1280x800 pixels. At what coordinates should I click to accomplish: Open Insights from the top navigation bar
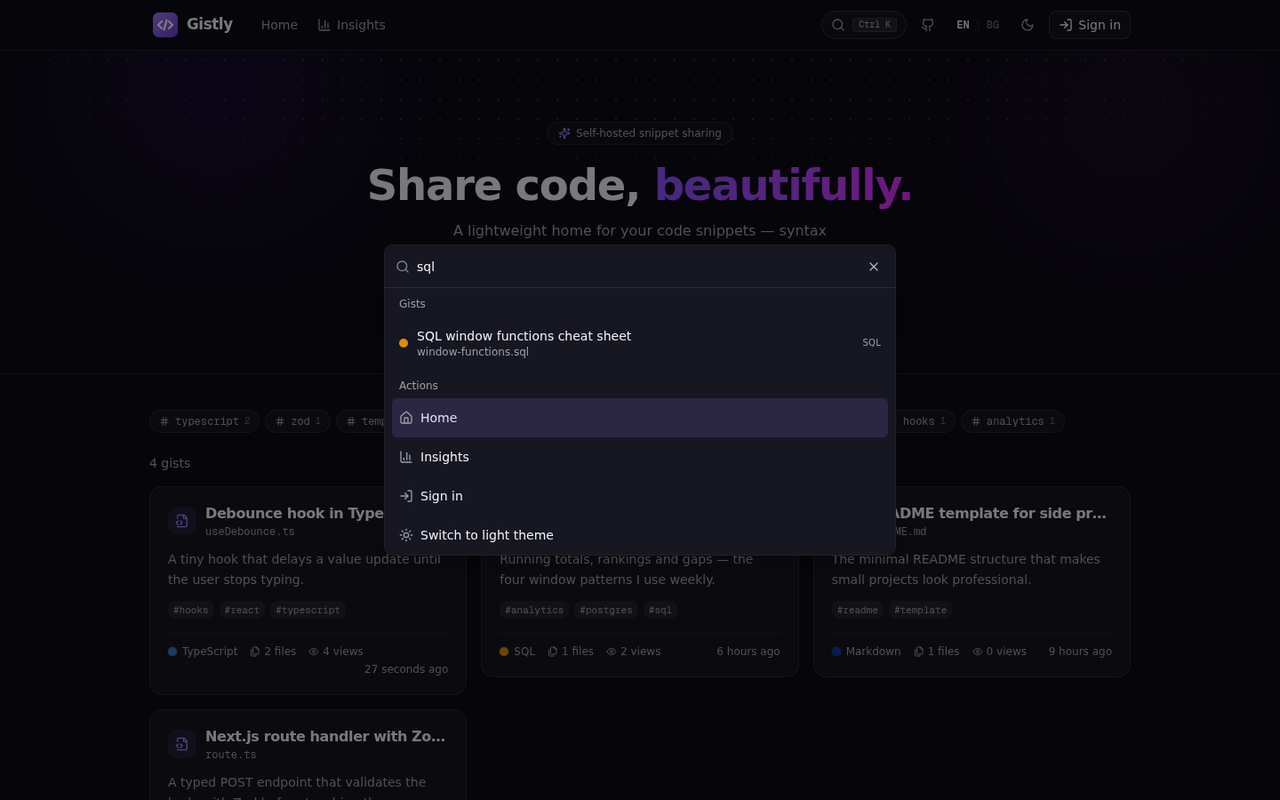[351, 25]
